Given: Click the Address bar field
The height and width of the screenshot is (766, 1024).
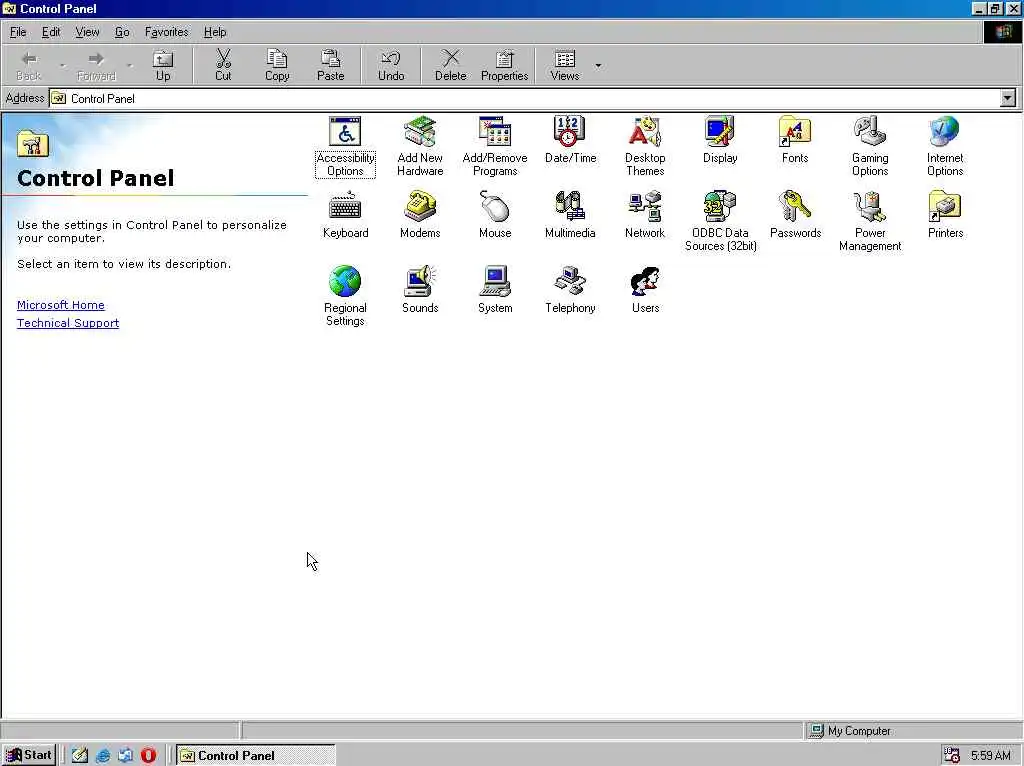Looking at the screenshot, I should [x=524, y=98].
